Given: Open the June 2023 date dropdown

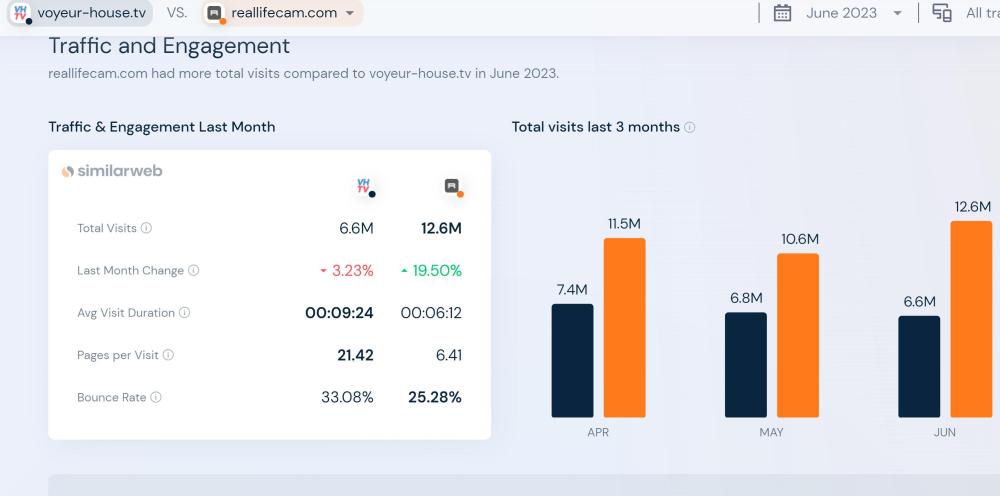Looking at the screenshot, I should [853, 13].
